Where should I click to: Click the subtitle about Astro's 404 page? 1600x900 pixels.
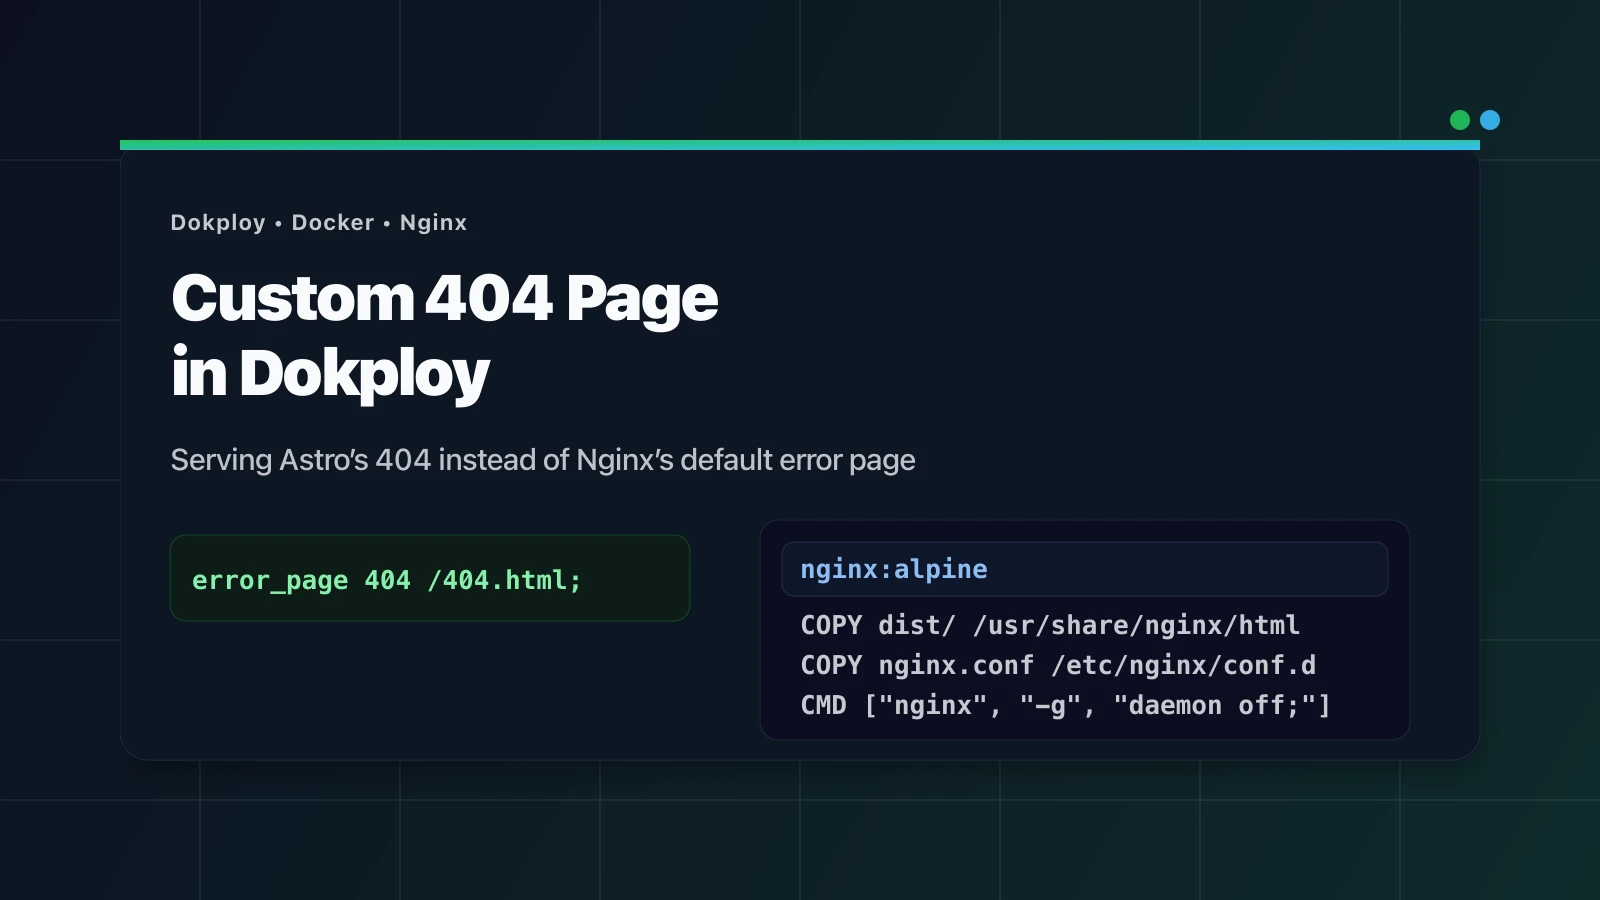(x=543, y=459)
